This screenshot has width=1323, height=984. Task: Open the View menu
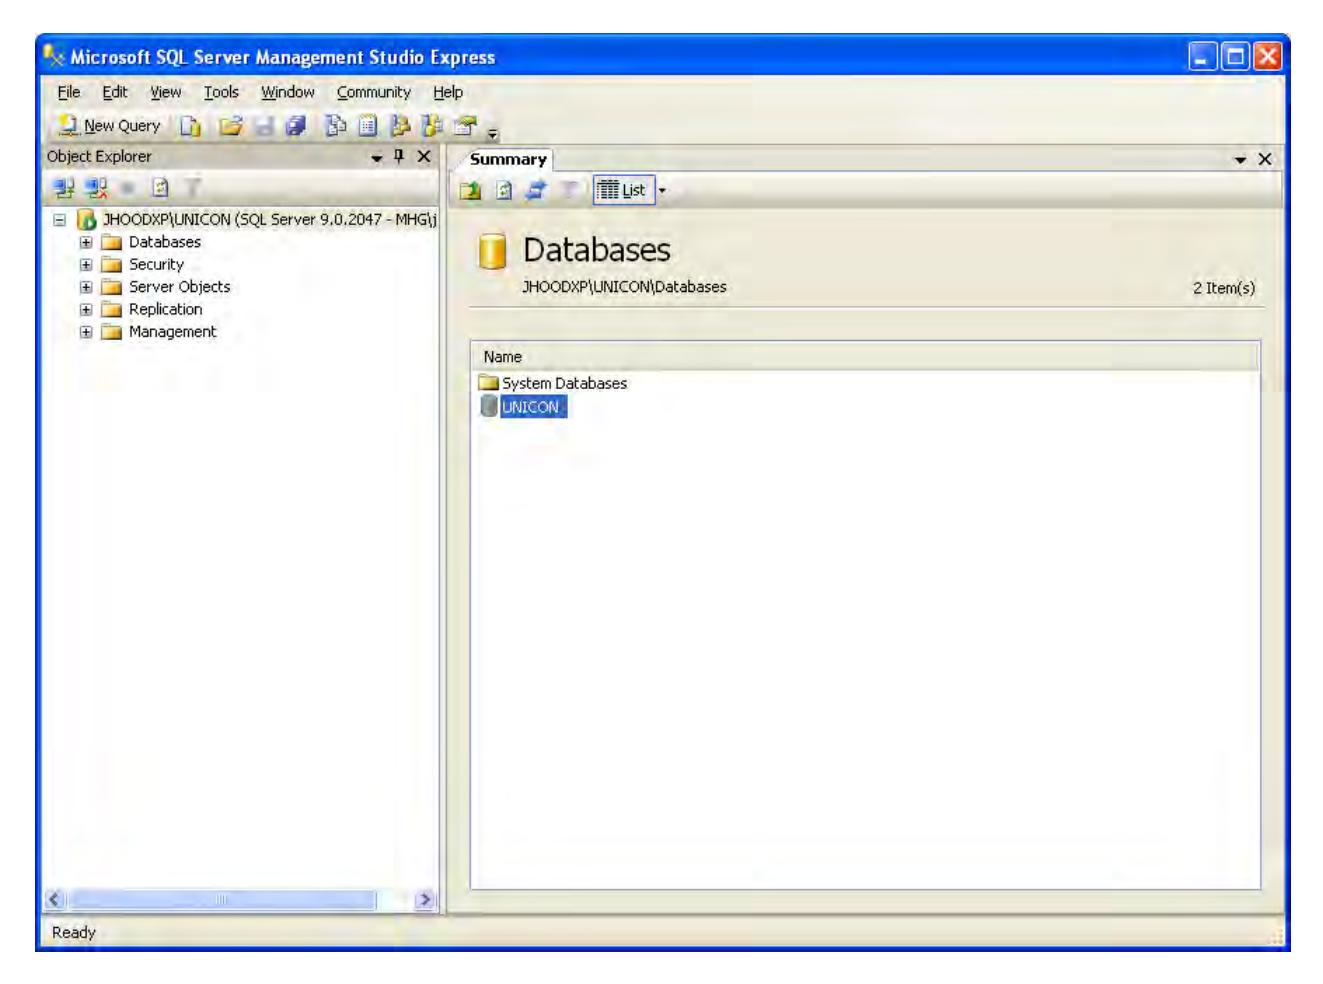[x=166, y=92]
